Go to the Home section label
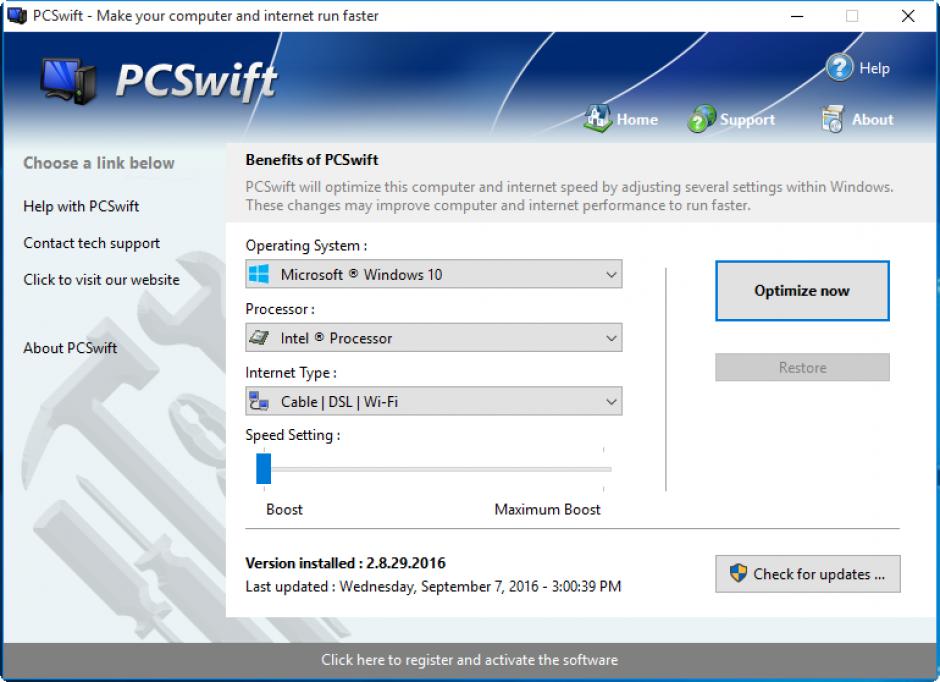 (x=637, y=120)
